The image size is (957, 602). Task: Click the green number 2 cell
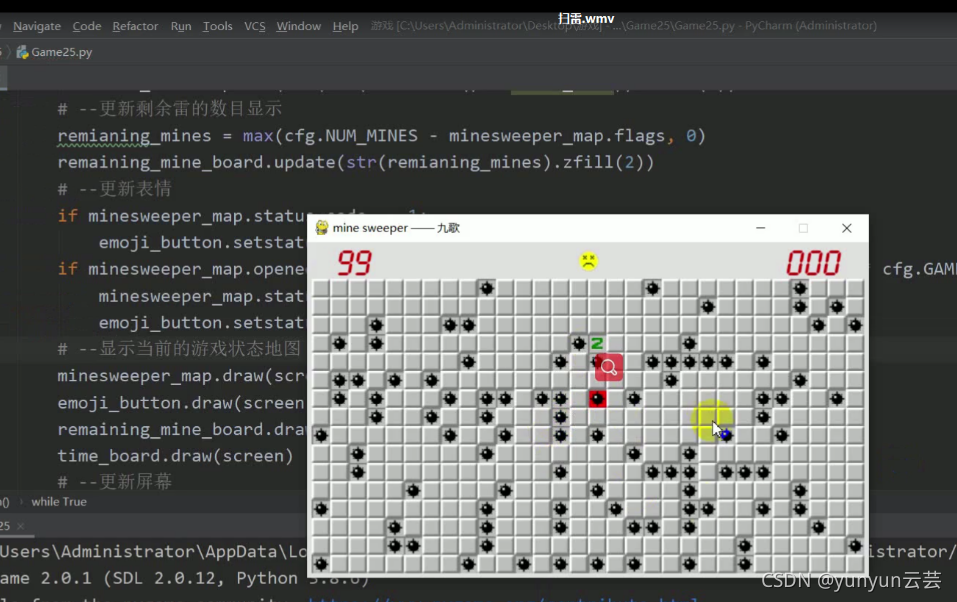point(597,344)
